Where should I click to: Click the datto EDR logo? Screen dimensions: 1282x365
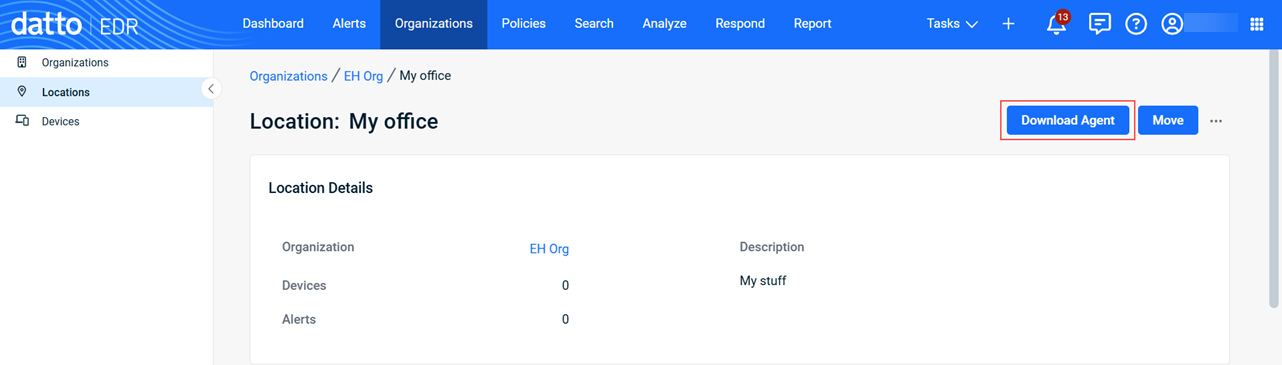coord(75,24)
